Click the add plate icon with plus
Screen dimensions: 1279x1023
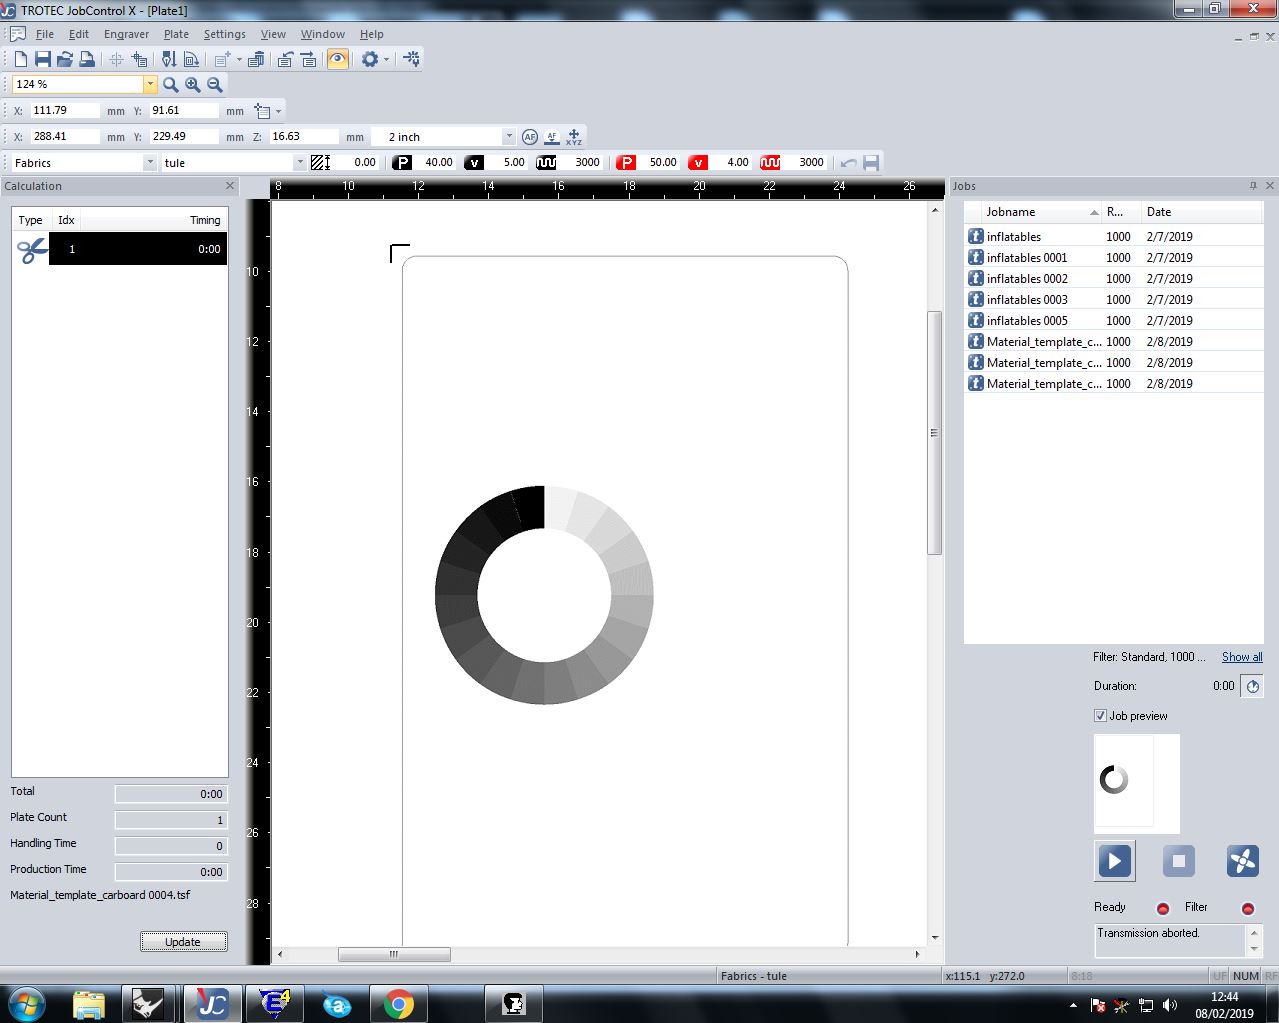(x=222, y=60)
